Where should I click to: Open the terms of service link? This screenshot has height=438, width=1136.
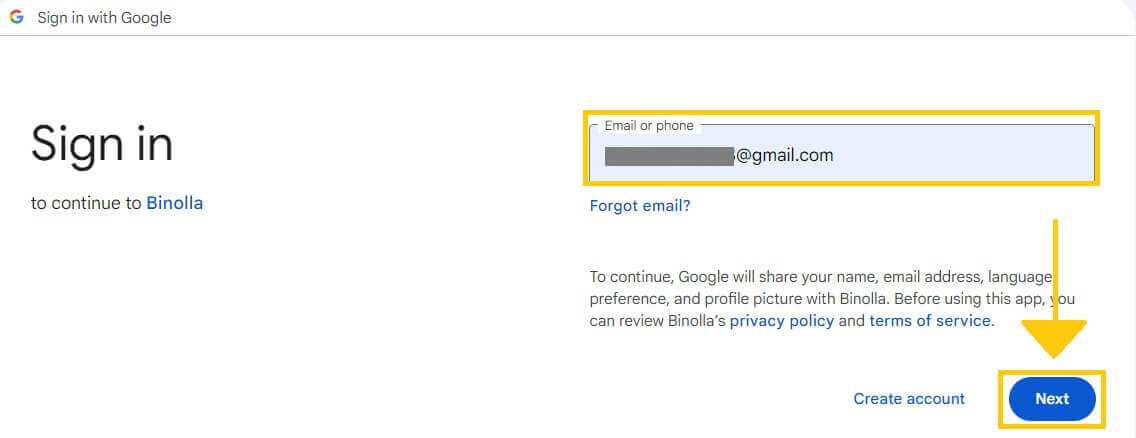(929, 321)
